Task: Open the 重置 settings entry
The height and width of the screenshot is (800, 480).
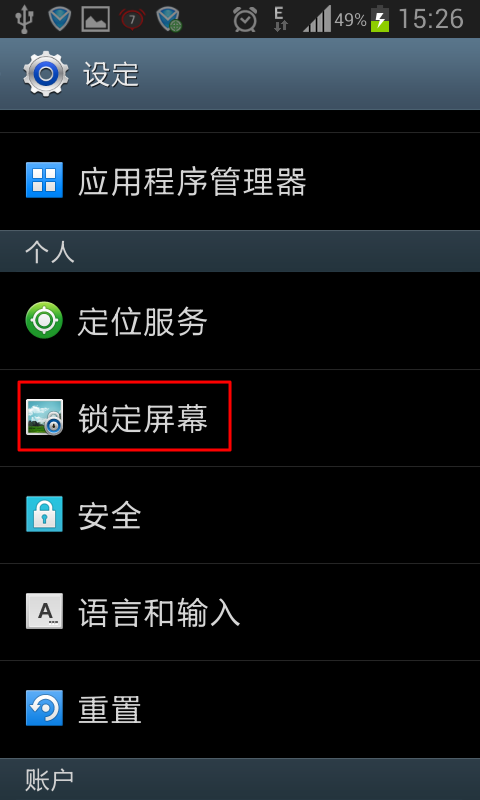Action: 240,709
